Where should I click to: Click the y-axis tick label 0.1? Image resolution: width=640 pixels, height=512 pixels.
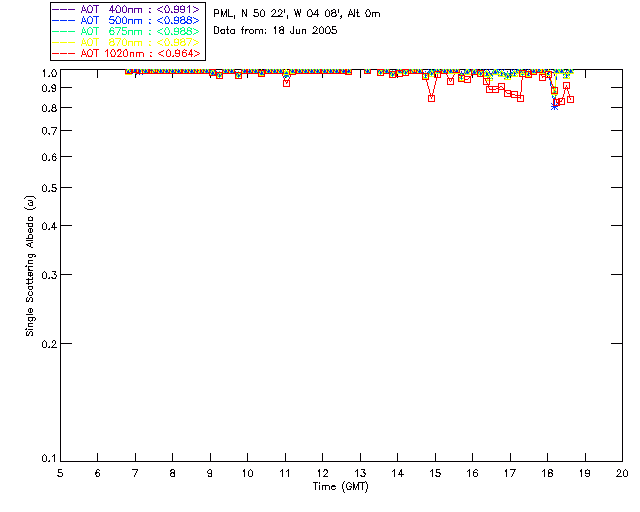coord(49,459)
